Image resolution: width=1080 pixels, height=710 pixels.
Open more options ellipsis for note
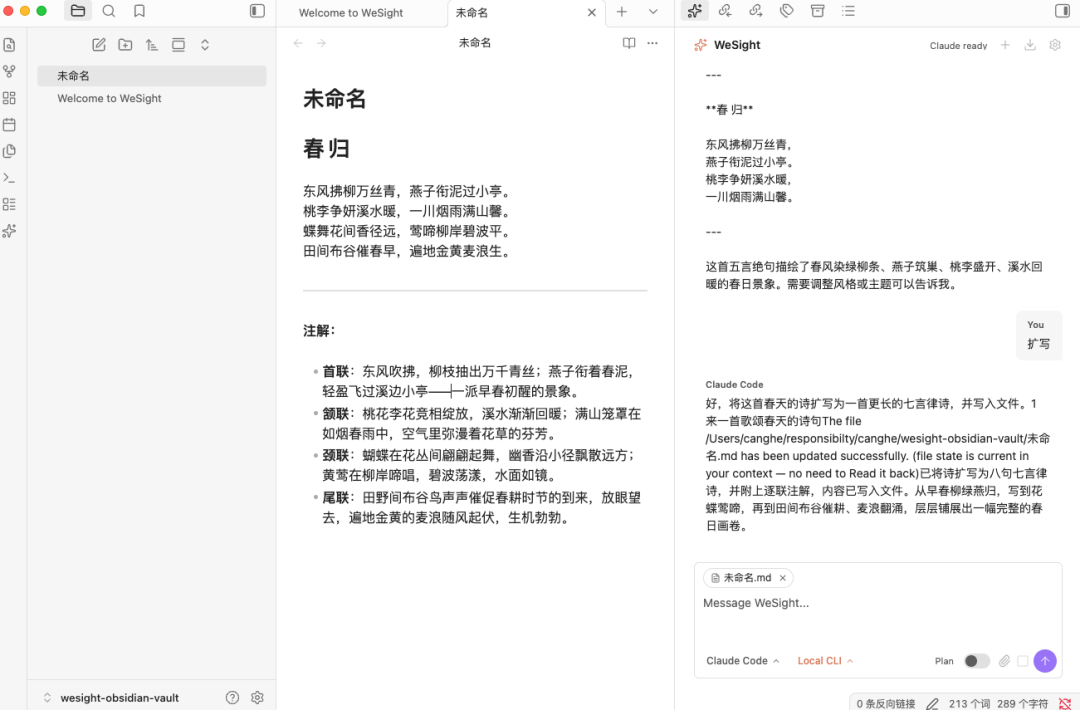tap(652, 43)
